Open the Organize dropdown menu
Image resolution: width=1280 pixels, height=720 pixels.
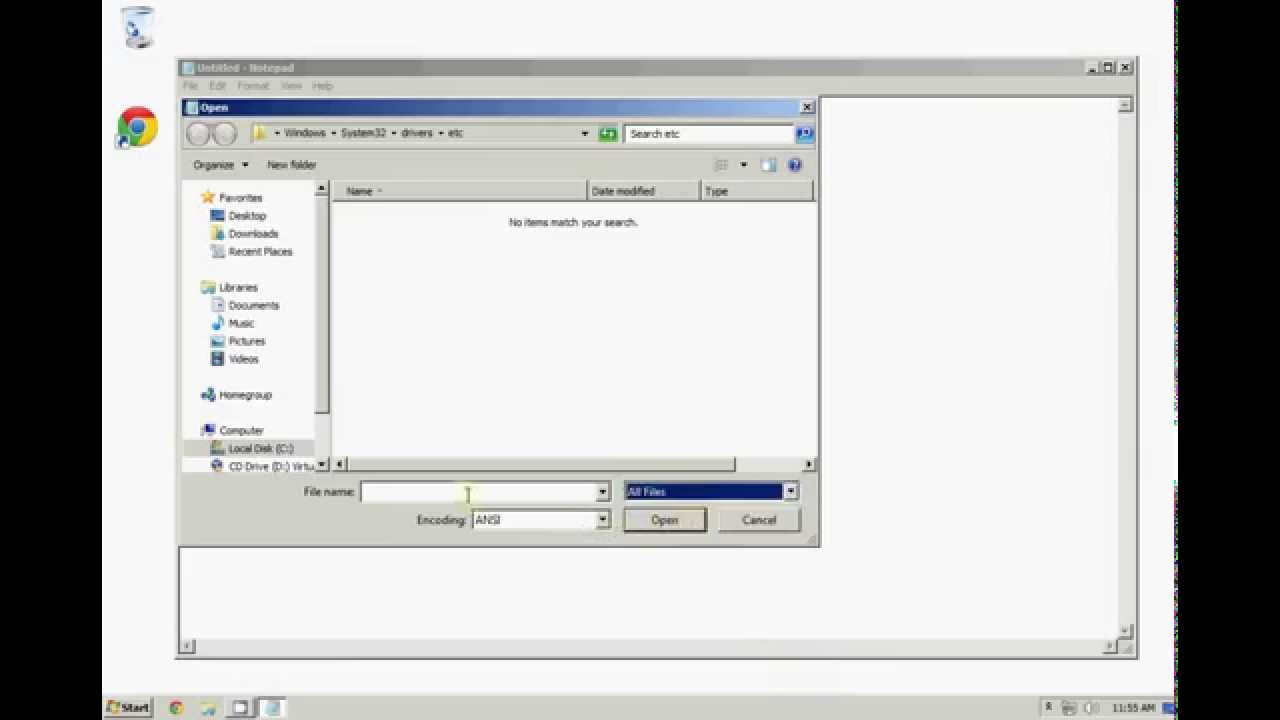point(221,165)
